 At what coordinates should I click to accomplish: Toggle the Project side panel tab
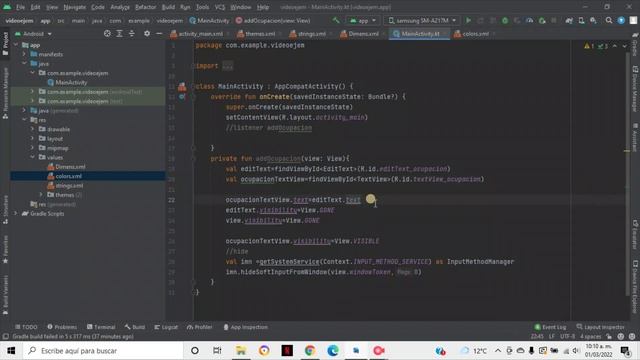(x=5, y=44)
